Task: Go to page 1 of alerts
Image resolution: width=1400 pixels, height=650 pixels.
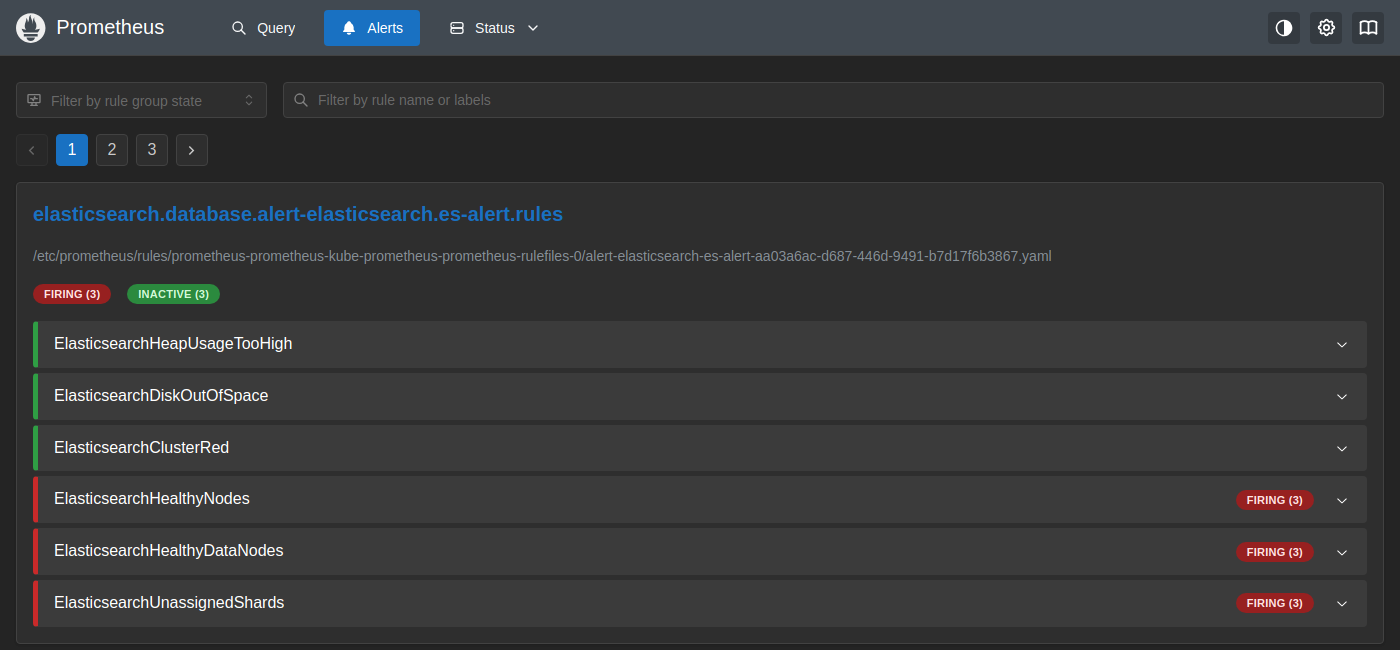Action: pos(72,150)
